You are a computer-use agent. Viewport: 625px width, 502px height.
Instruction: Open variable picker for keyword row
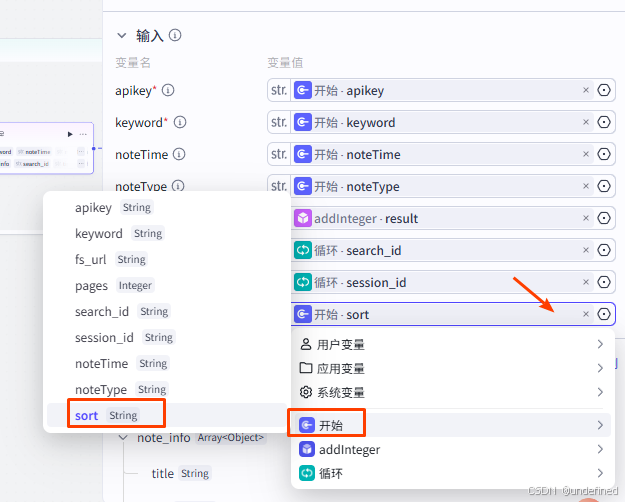coord(604,122)
